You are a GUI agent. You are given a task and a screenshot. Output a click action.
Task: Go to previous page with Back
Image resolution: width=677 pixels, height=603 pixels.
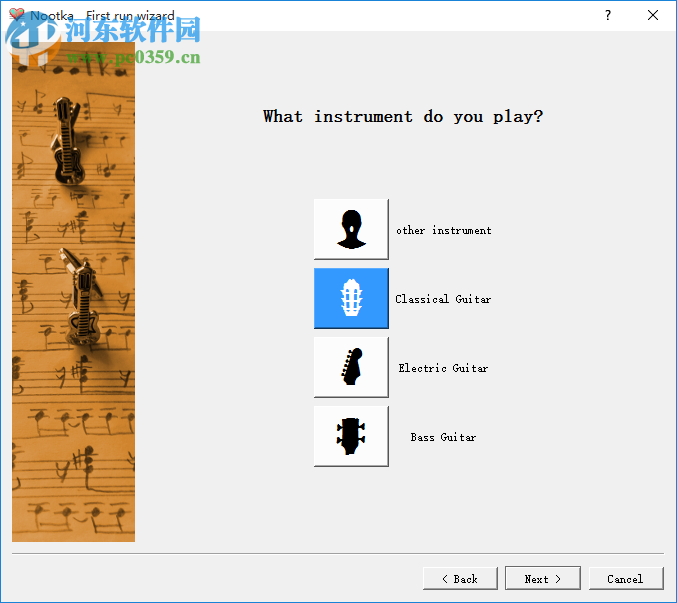460,579
